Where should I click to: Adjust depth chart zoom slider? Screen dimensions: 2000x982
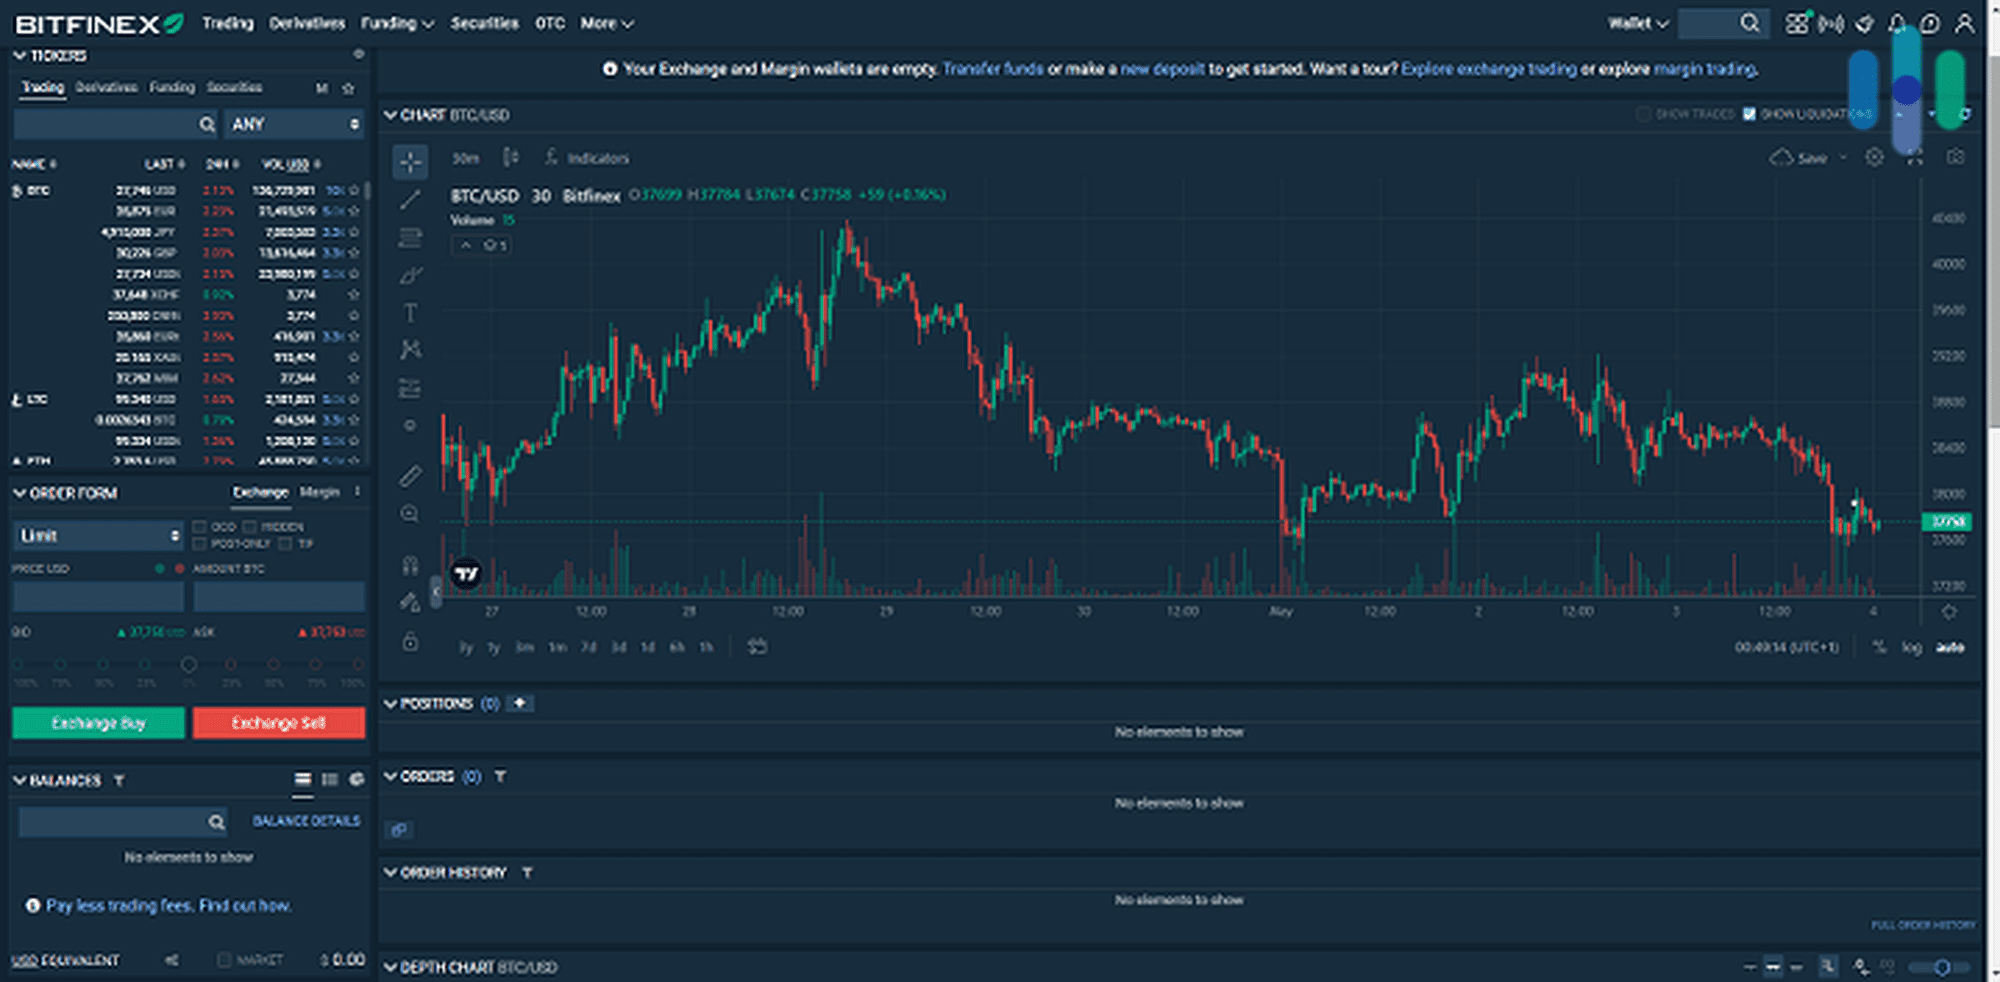coord(1940,967)
